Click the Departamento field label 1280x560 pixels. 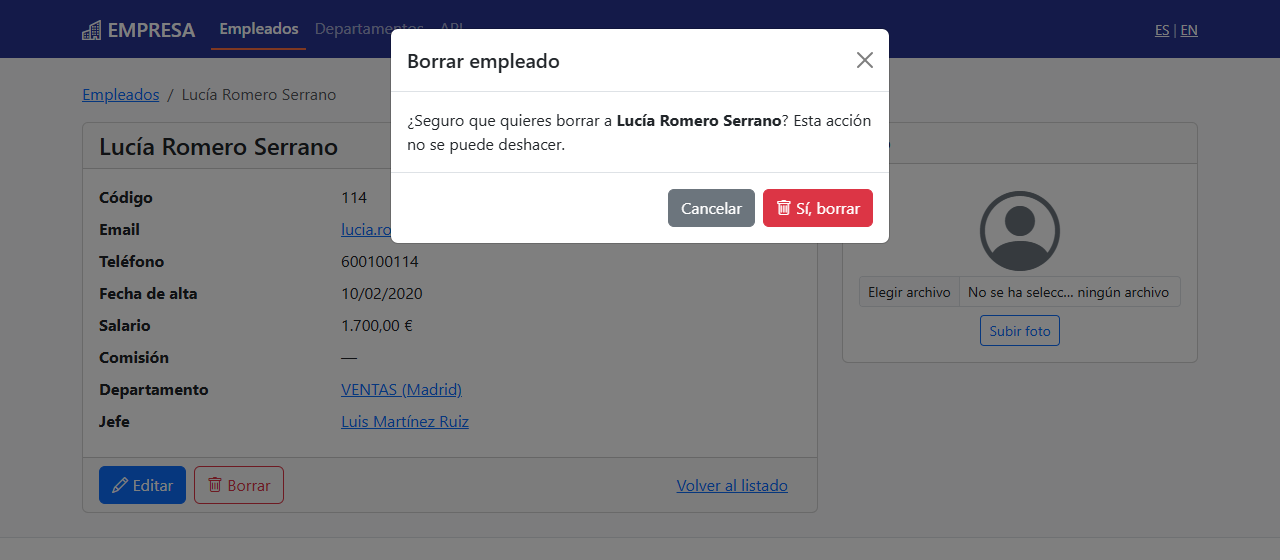pos(154,390)
